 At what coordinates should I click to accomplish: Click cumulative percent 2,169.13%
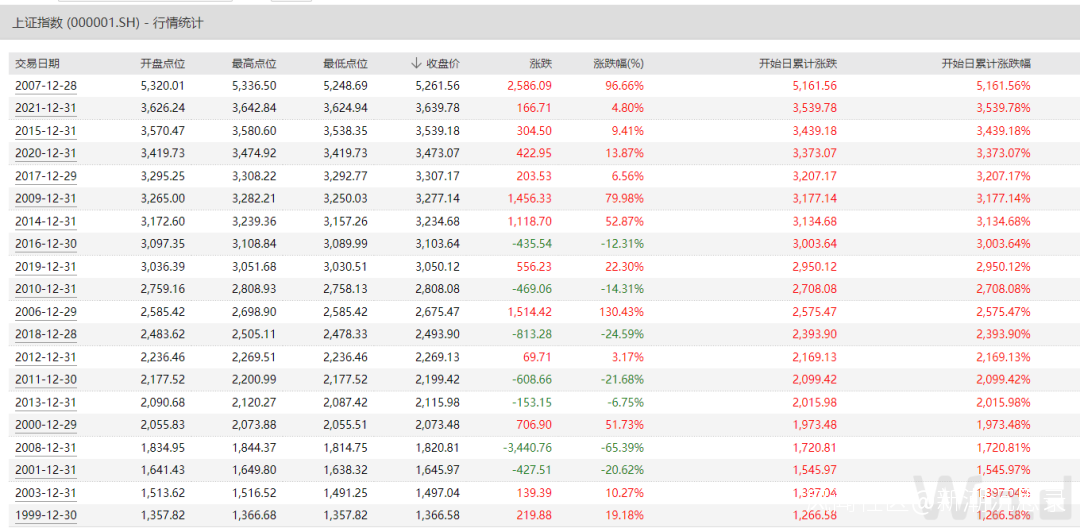[x=1004, y=357]
